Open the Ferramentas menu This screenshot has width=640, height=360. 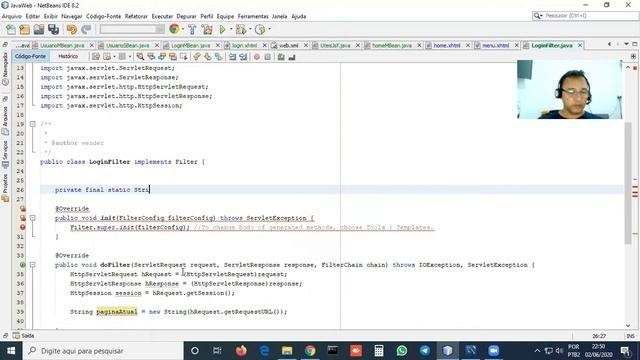[x=253, y=16]
